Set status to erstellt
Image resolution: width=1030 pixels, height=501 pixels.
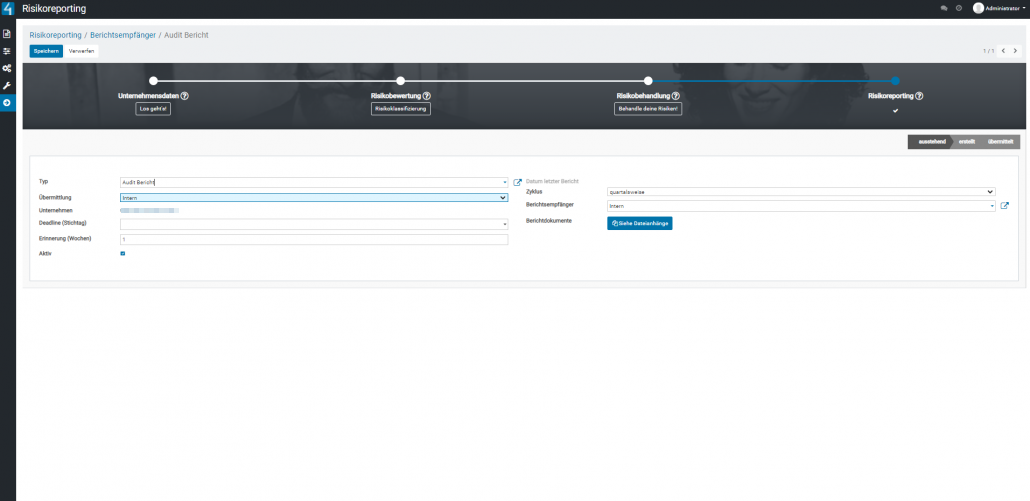[967, 142]
